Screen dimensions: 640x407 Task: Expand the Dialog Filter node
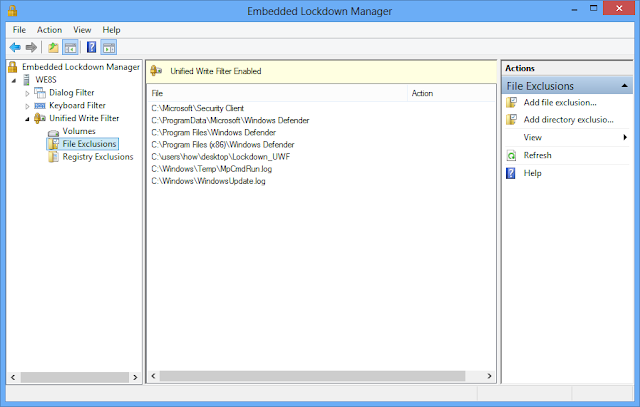click(x=27, y=93)
